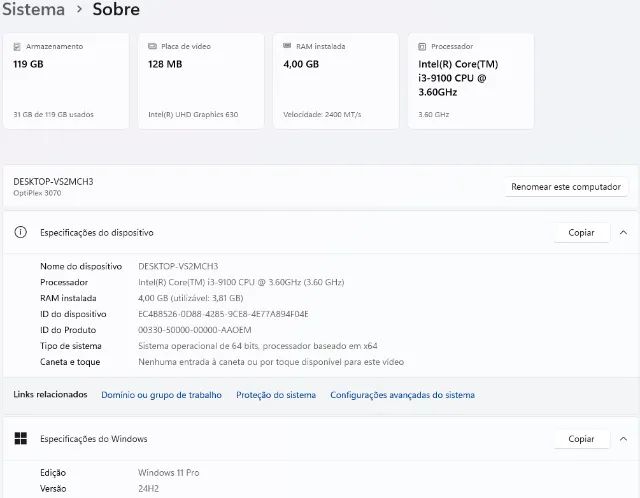Copy the device specifications with Copiar
This screenshot has height=498, width=640.
pyautogui.click(x=581, y=232)
